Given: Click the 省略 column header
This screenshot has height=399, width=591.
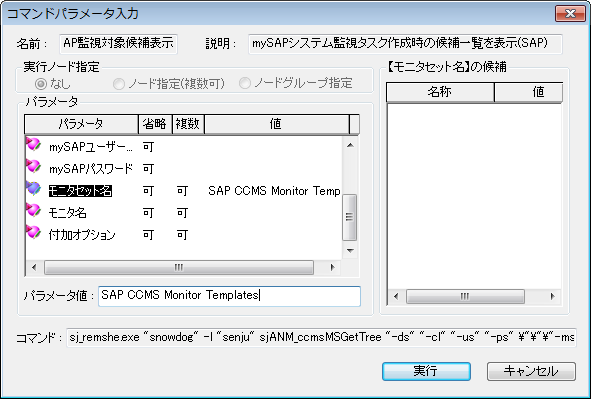Looking at the screenshot, I should point(155,124).
